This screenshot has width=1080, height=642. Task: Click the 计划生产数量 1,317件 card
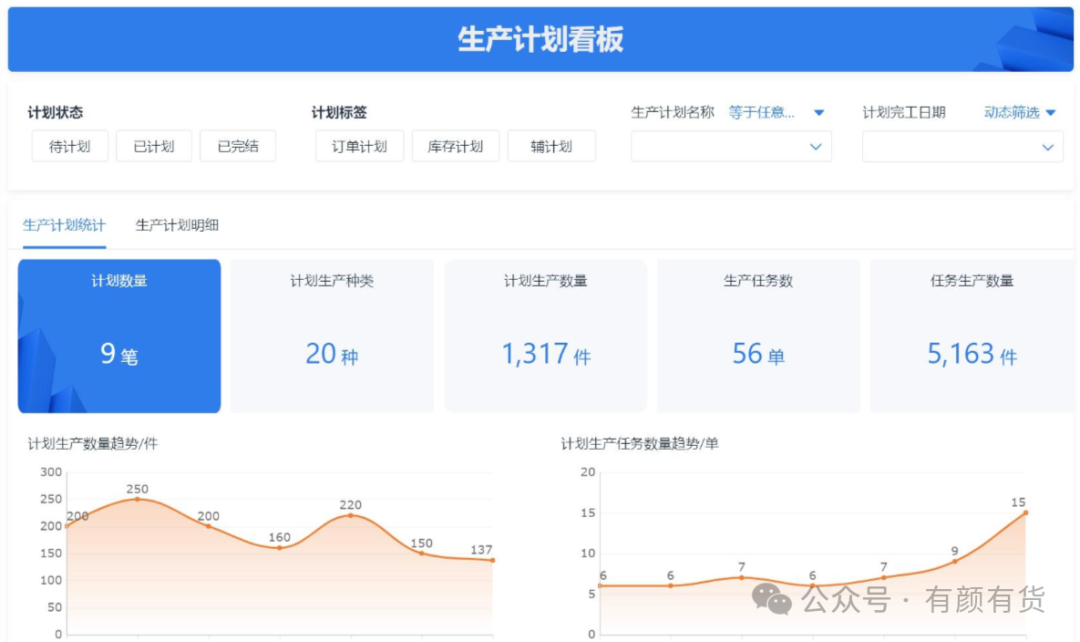[545, 336]
